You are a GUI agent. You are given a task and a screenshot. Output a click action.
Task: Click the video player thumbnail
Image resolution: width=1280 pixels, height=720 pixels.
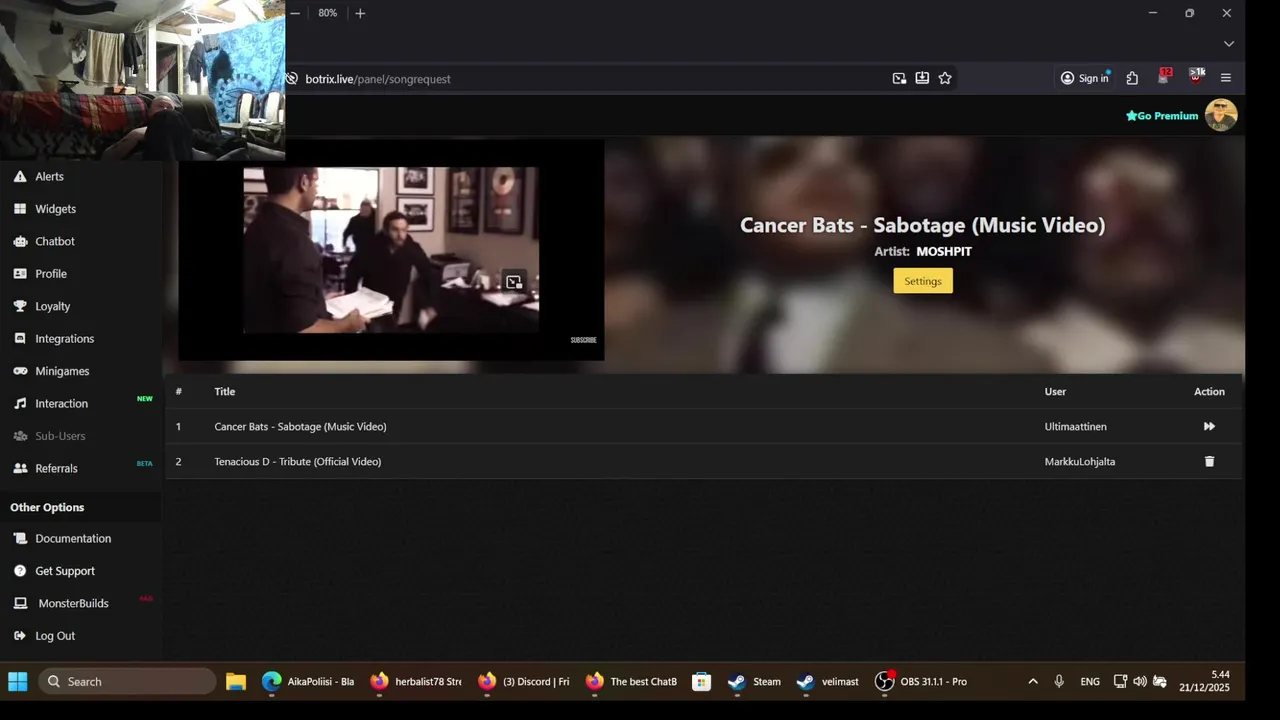click(391, 250)
